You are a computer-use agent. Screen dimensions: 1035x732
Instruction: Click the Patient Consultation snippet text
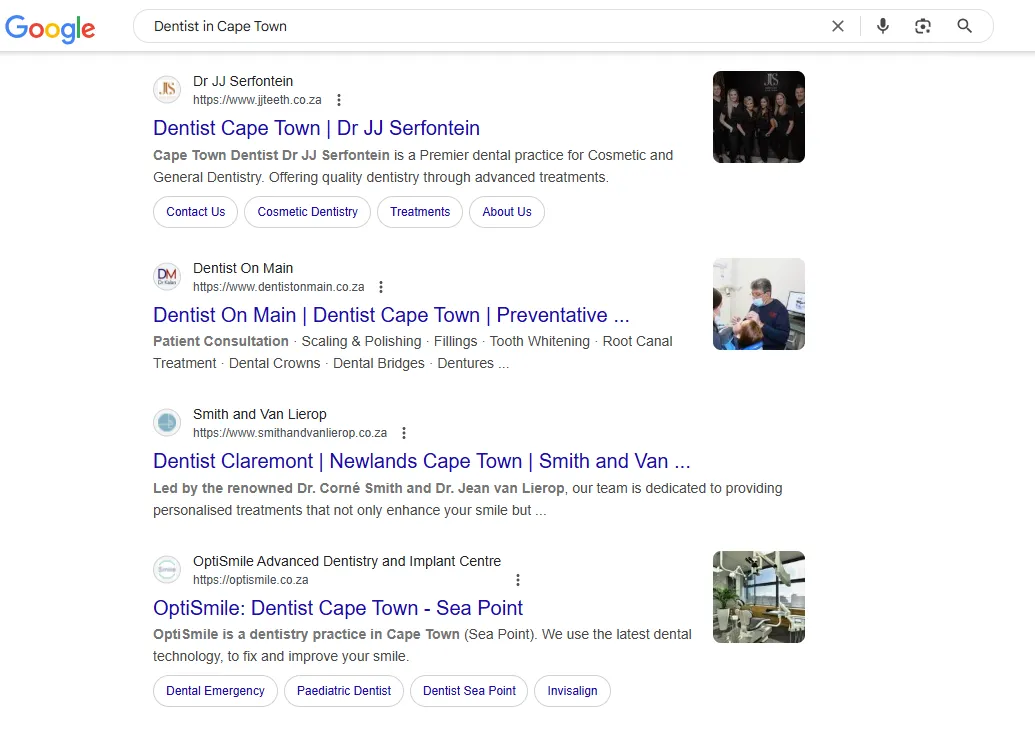tap(221, 341)
